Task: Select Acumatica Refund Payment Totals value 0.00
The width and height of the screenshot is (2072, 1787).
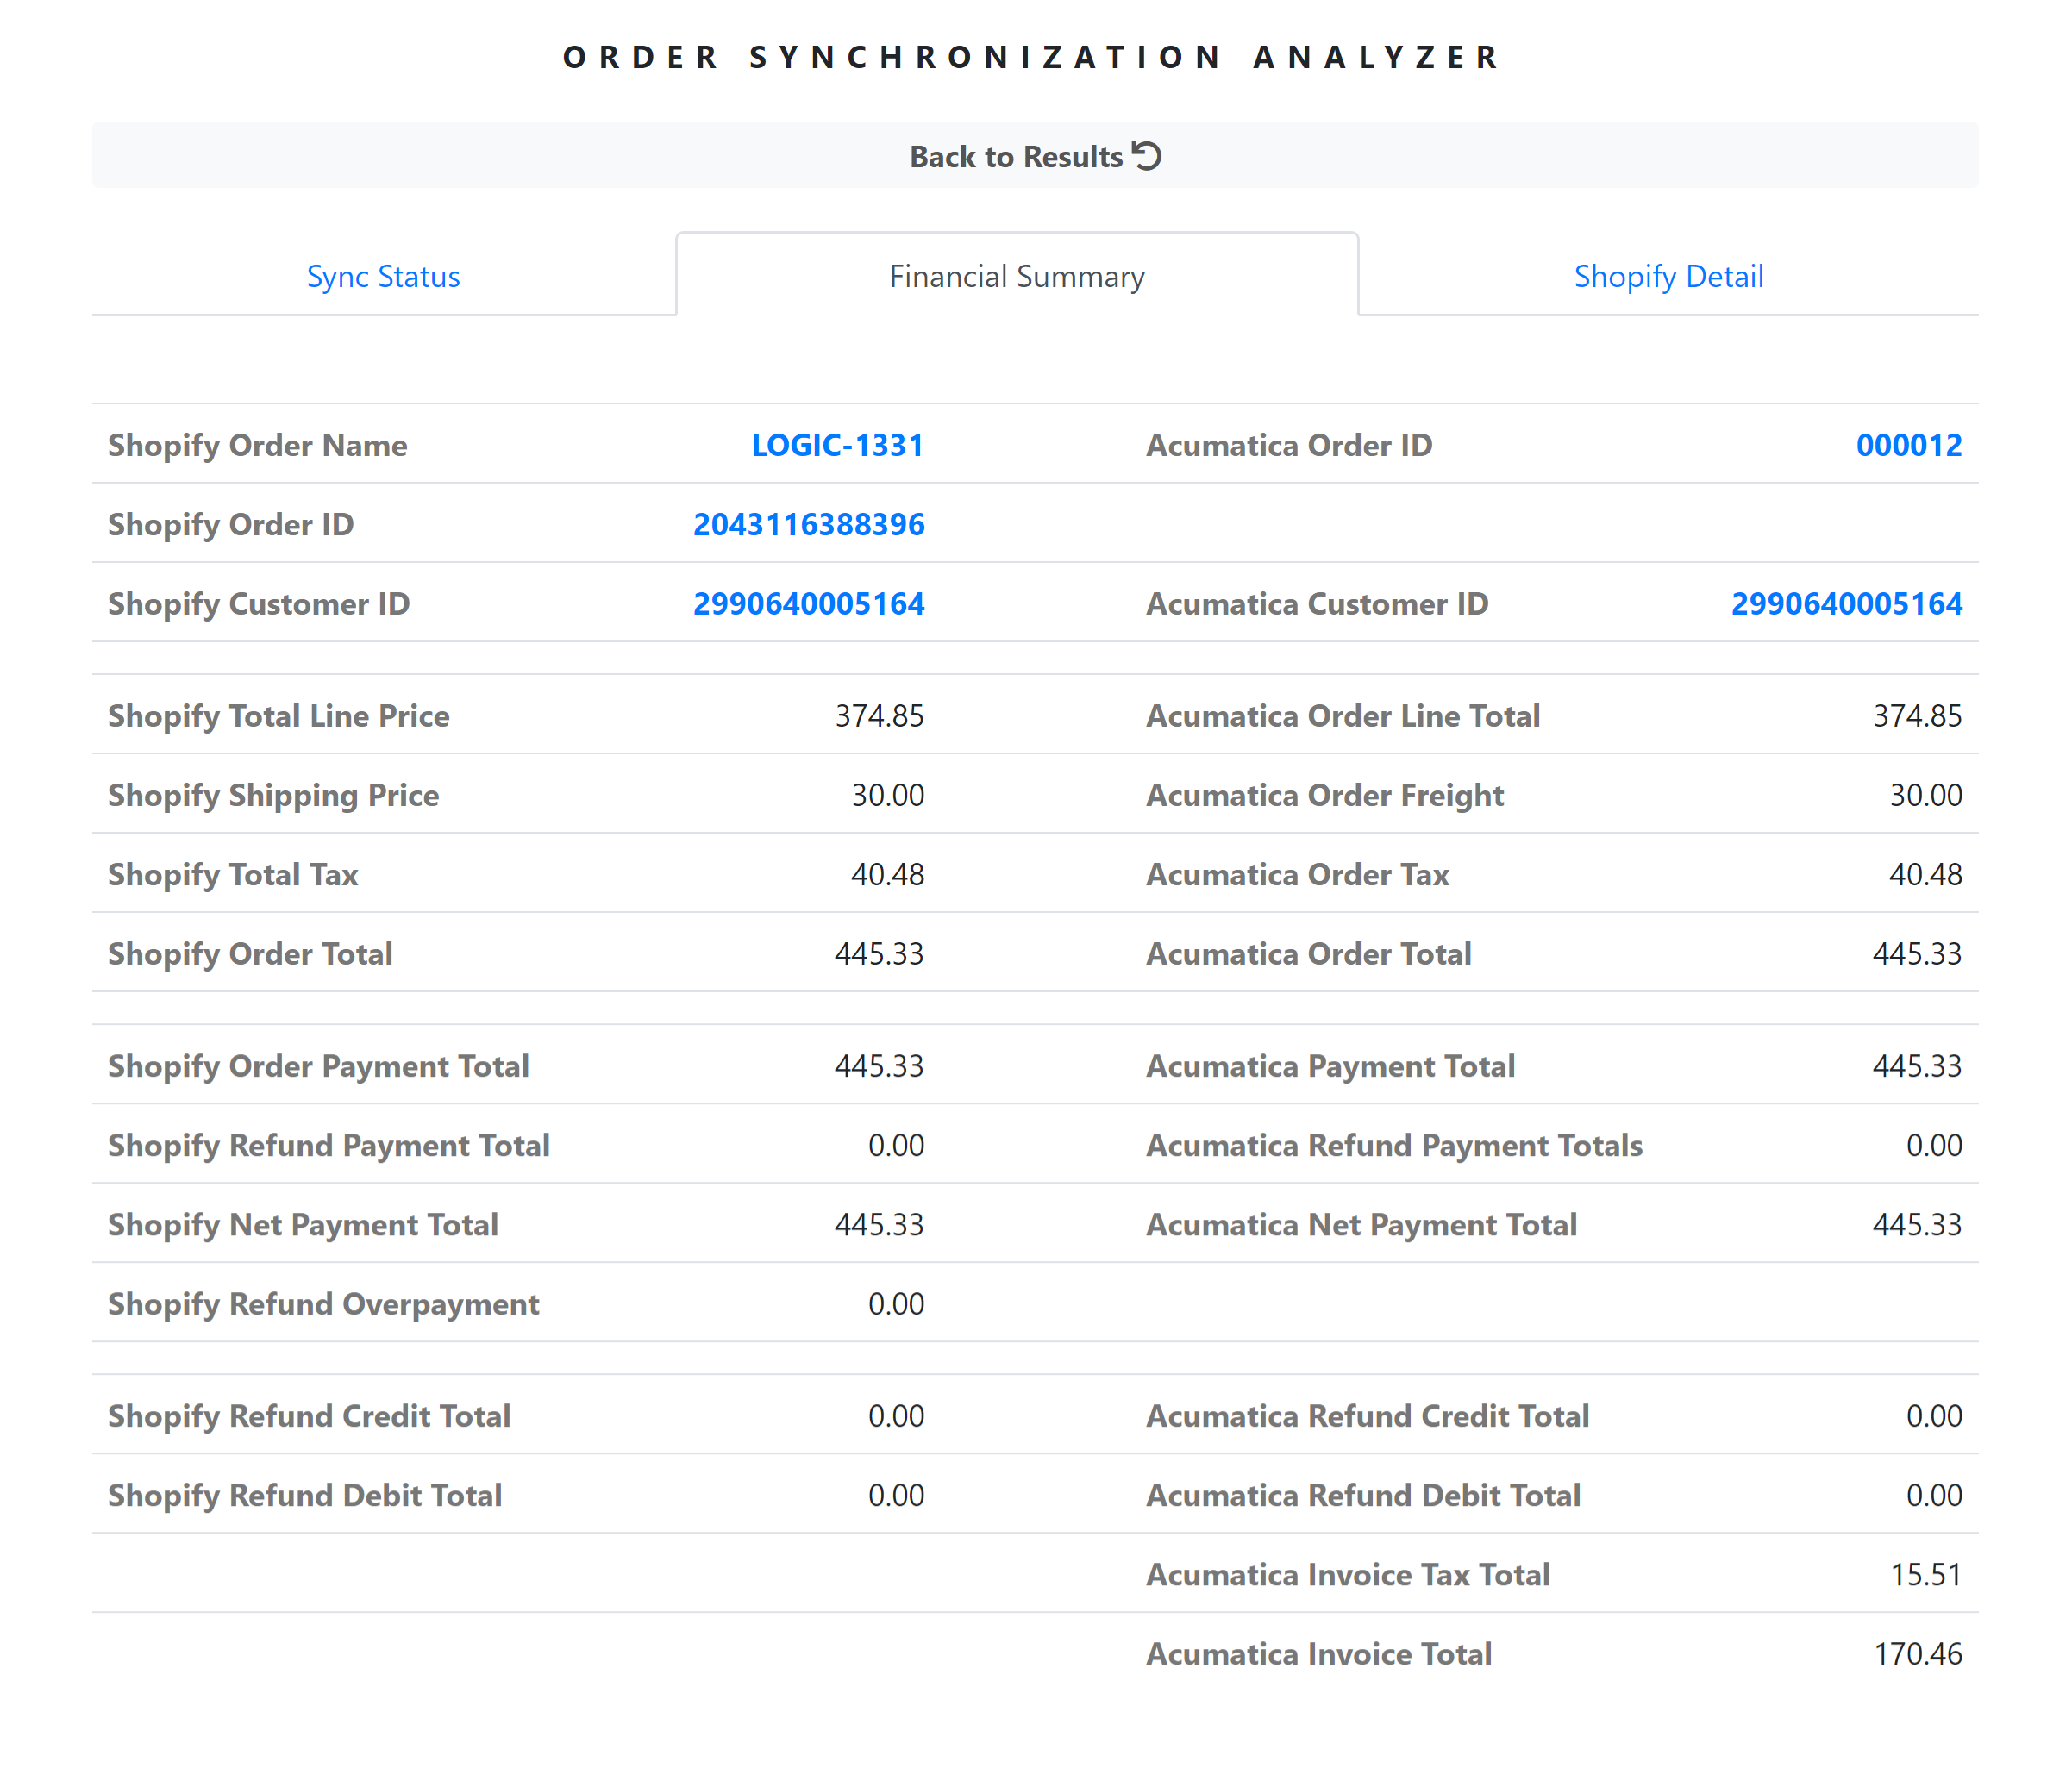Action: pyautogui.click(x=1934, y=1146)
